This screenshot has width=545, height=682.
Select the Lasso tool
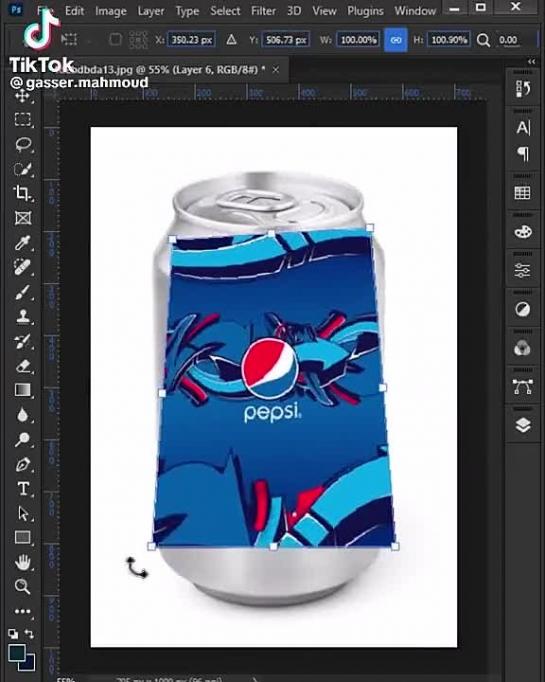pos(23,144)
